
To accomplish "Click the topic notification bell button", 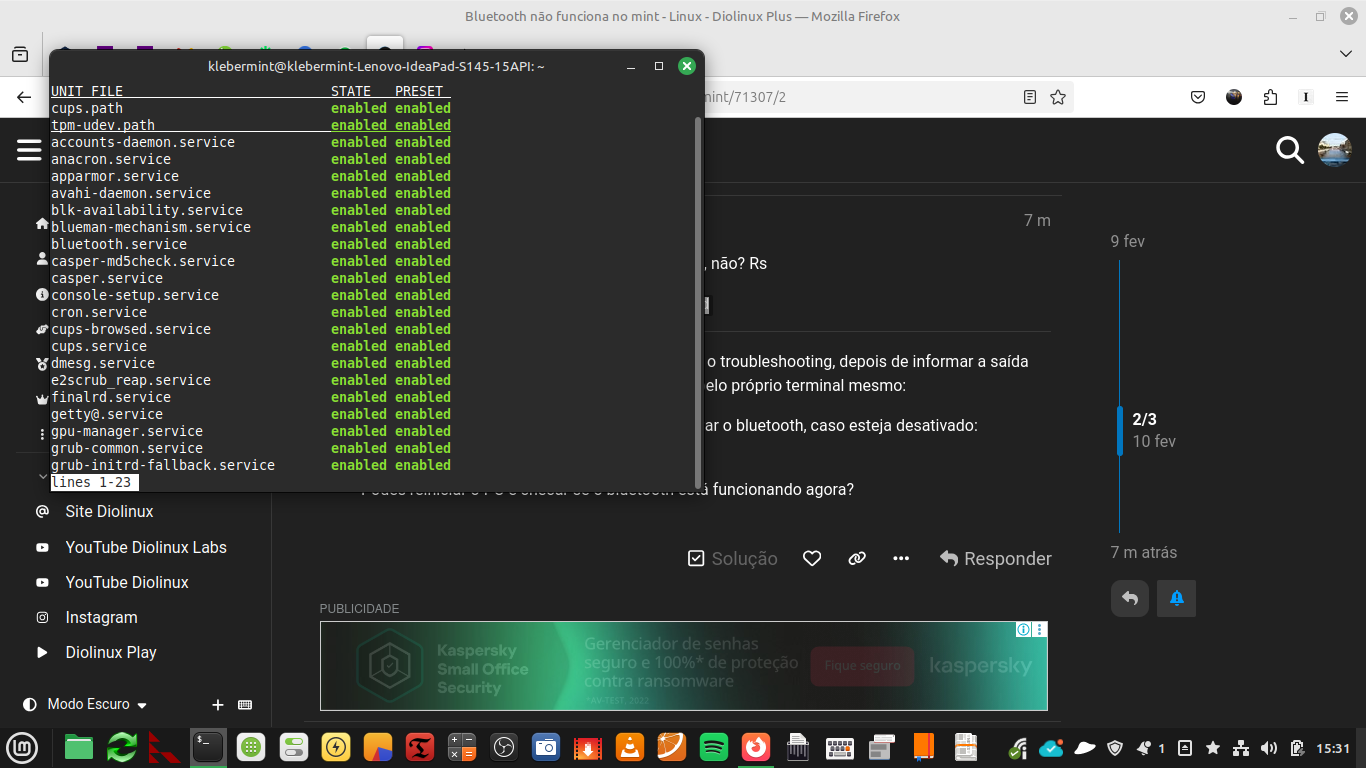I will click(1177, 598).
